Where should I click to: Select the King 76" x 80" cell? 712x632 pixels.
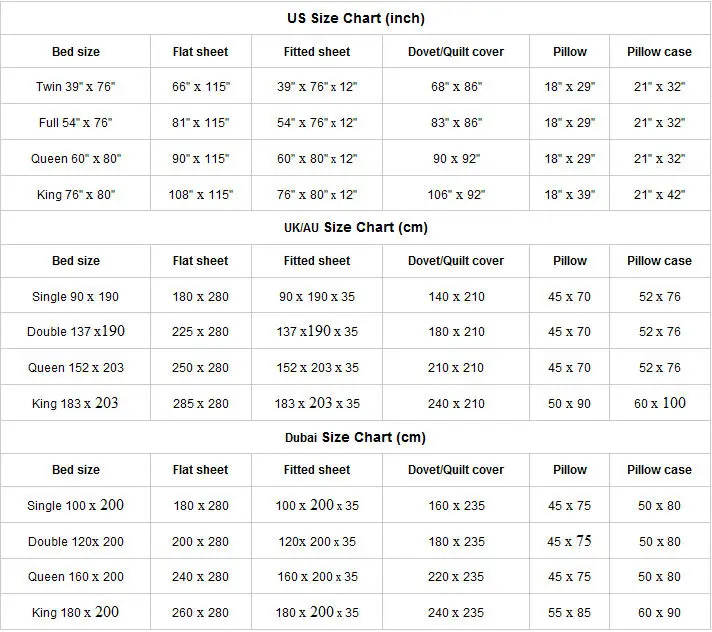[x=76, y=194]
